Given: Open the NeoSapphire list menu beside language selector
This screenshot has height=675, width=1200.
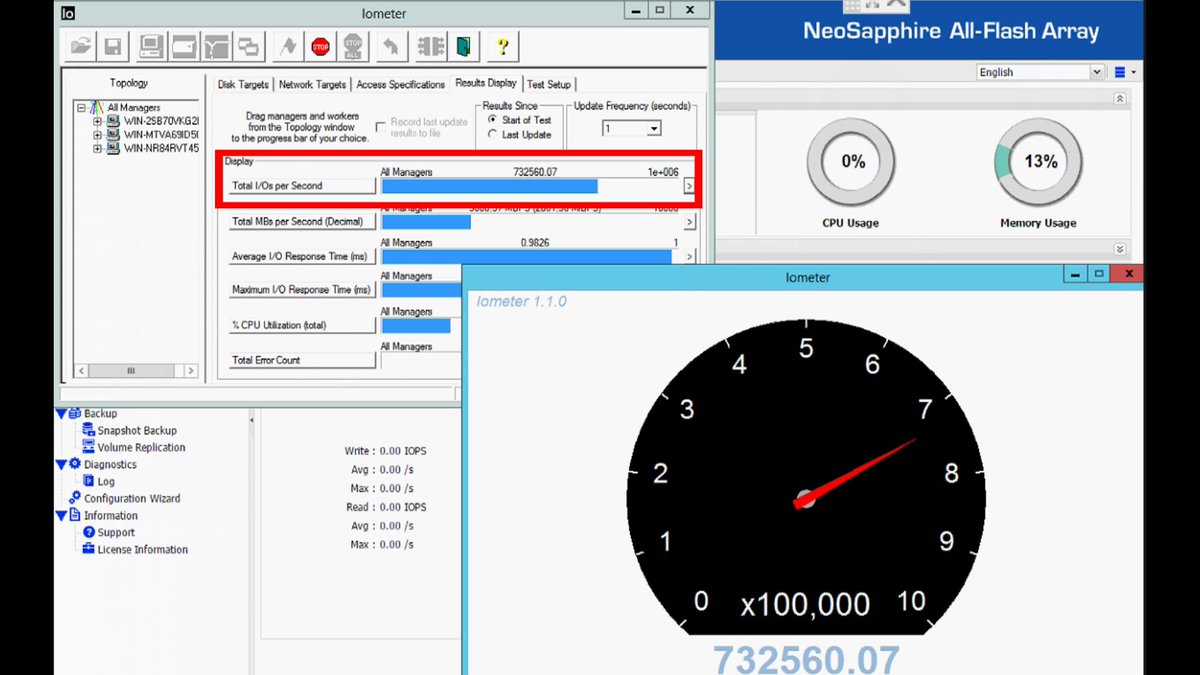Looking at the screenshot, I should (x=1125, y=72).
